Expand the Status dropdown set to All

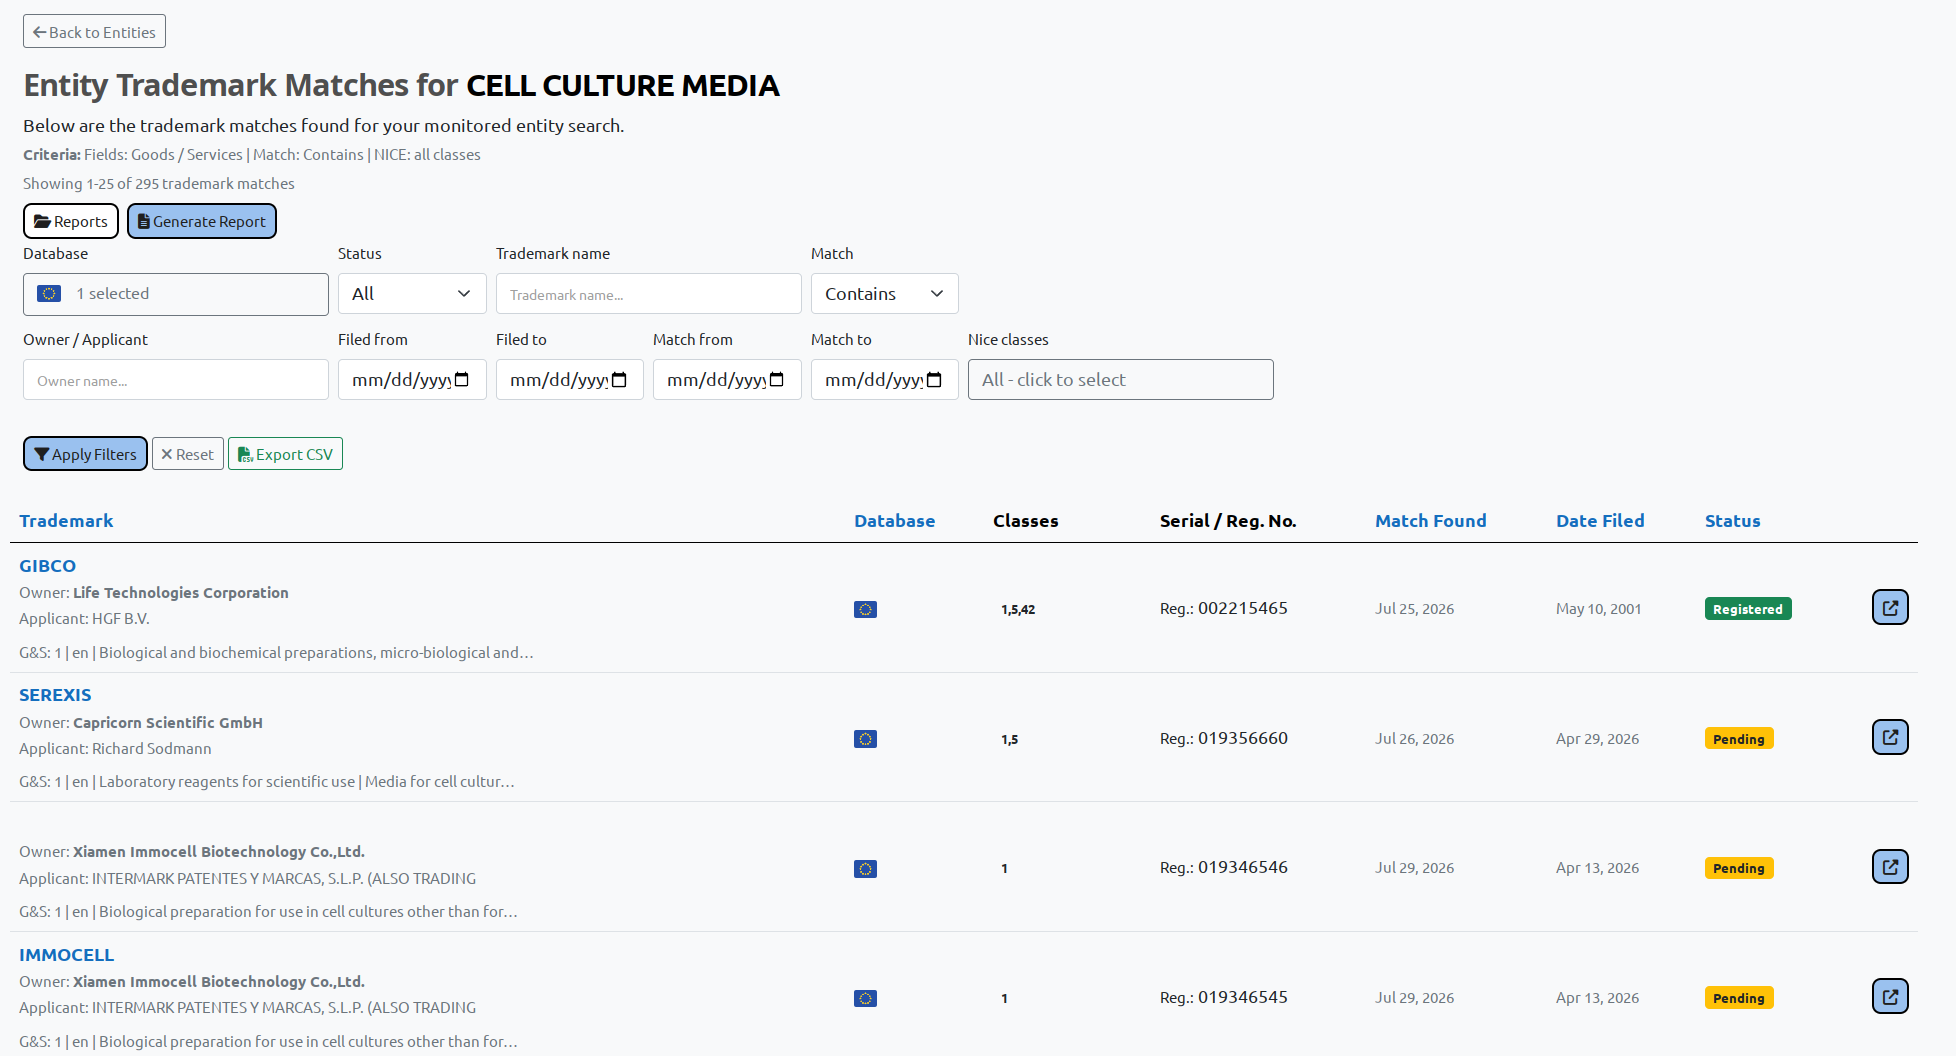tap(412, 294)
